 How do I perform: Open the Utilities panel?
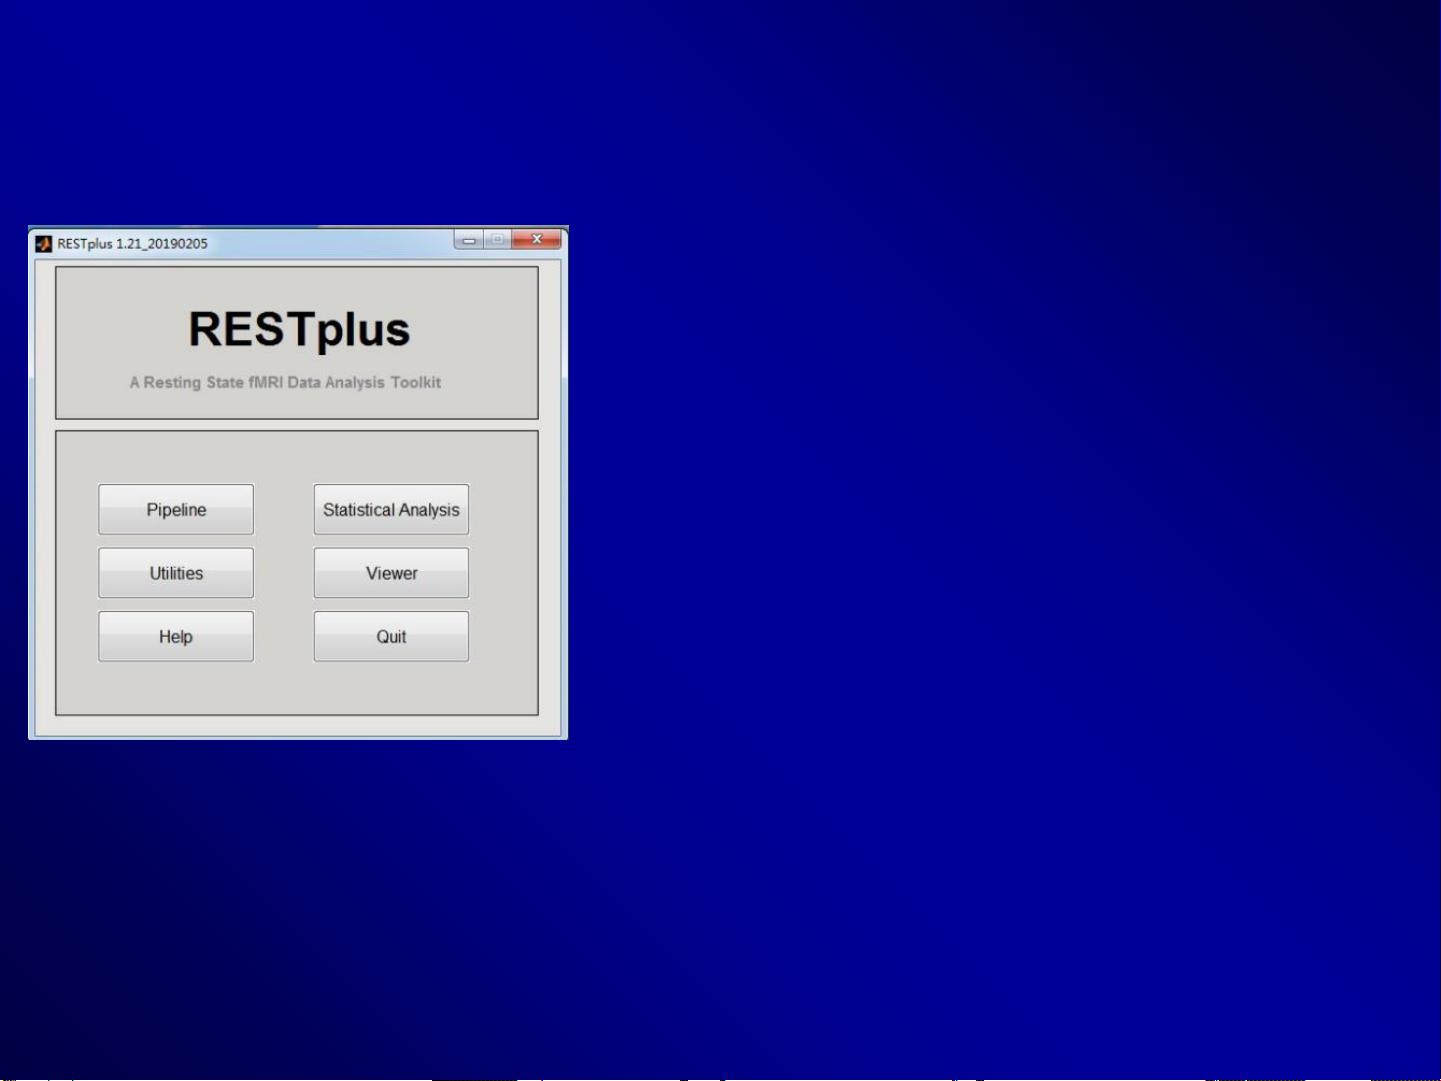175,572
